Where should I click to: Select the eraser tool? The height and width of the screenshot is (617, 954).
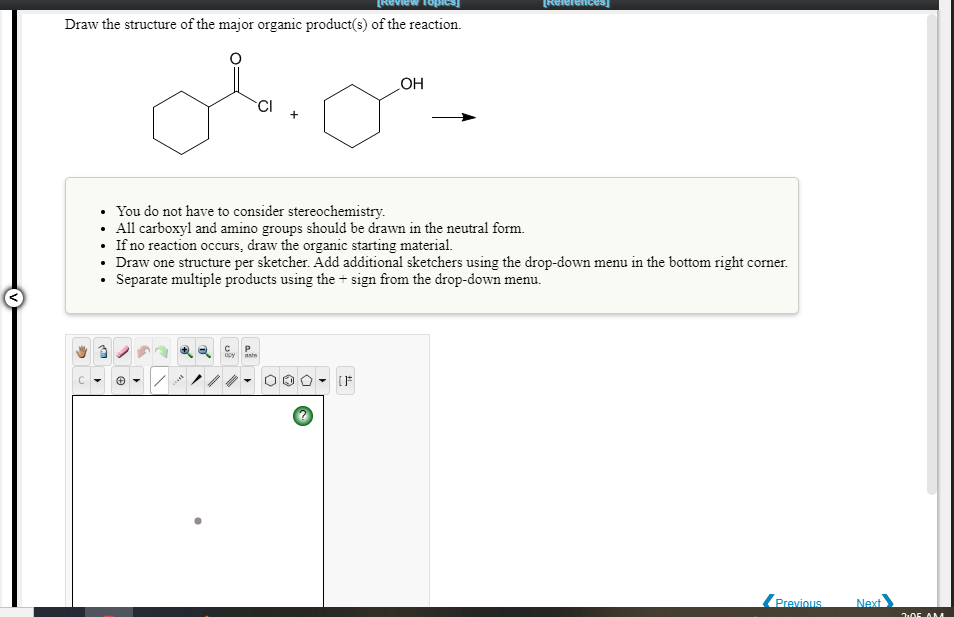[x=122, y=352]
